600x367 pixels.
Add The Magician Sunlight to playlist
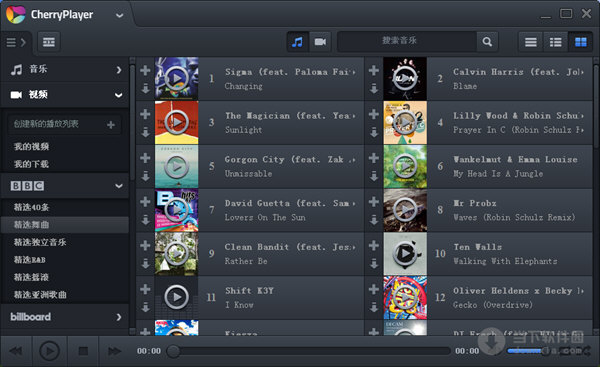pos(145,114)
